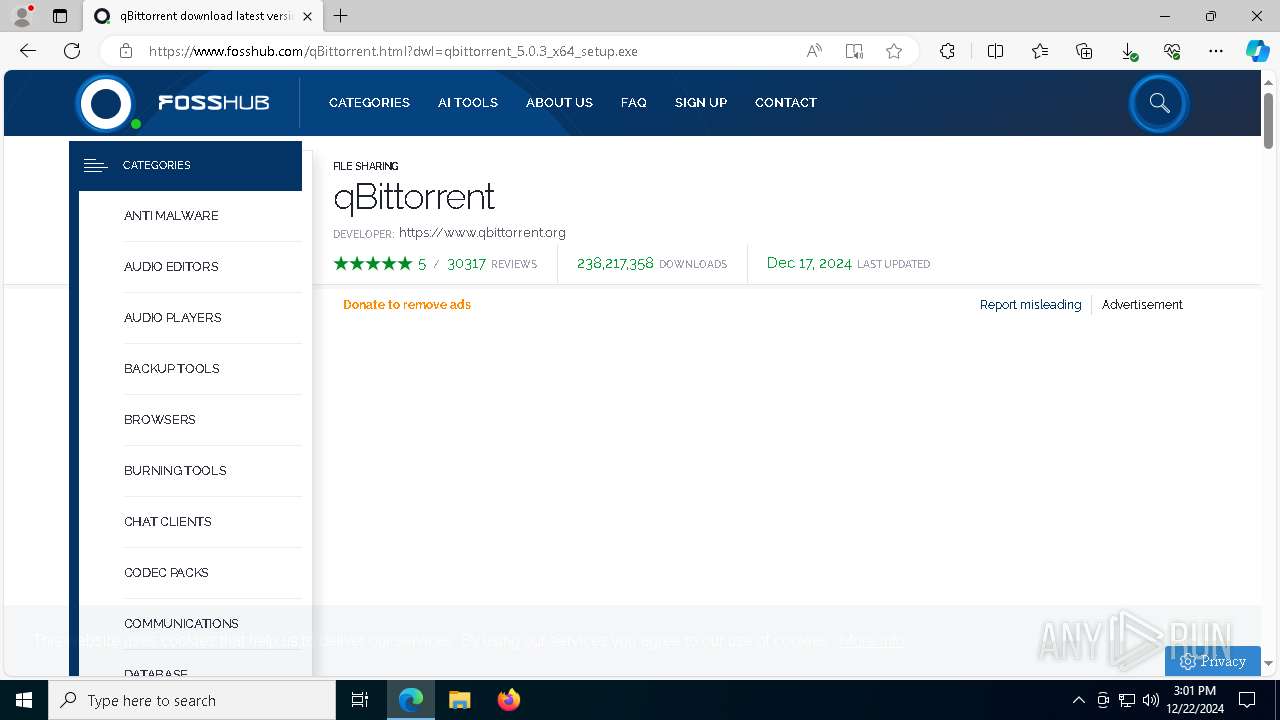This screenshot has height=720, width=1280.
Task: Toggle split screen view
Action: (x=995, y=51)
